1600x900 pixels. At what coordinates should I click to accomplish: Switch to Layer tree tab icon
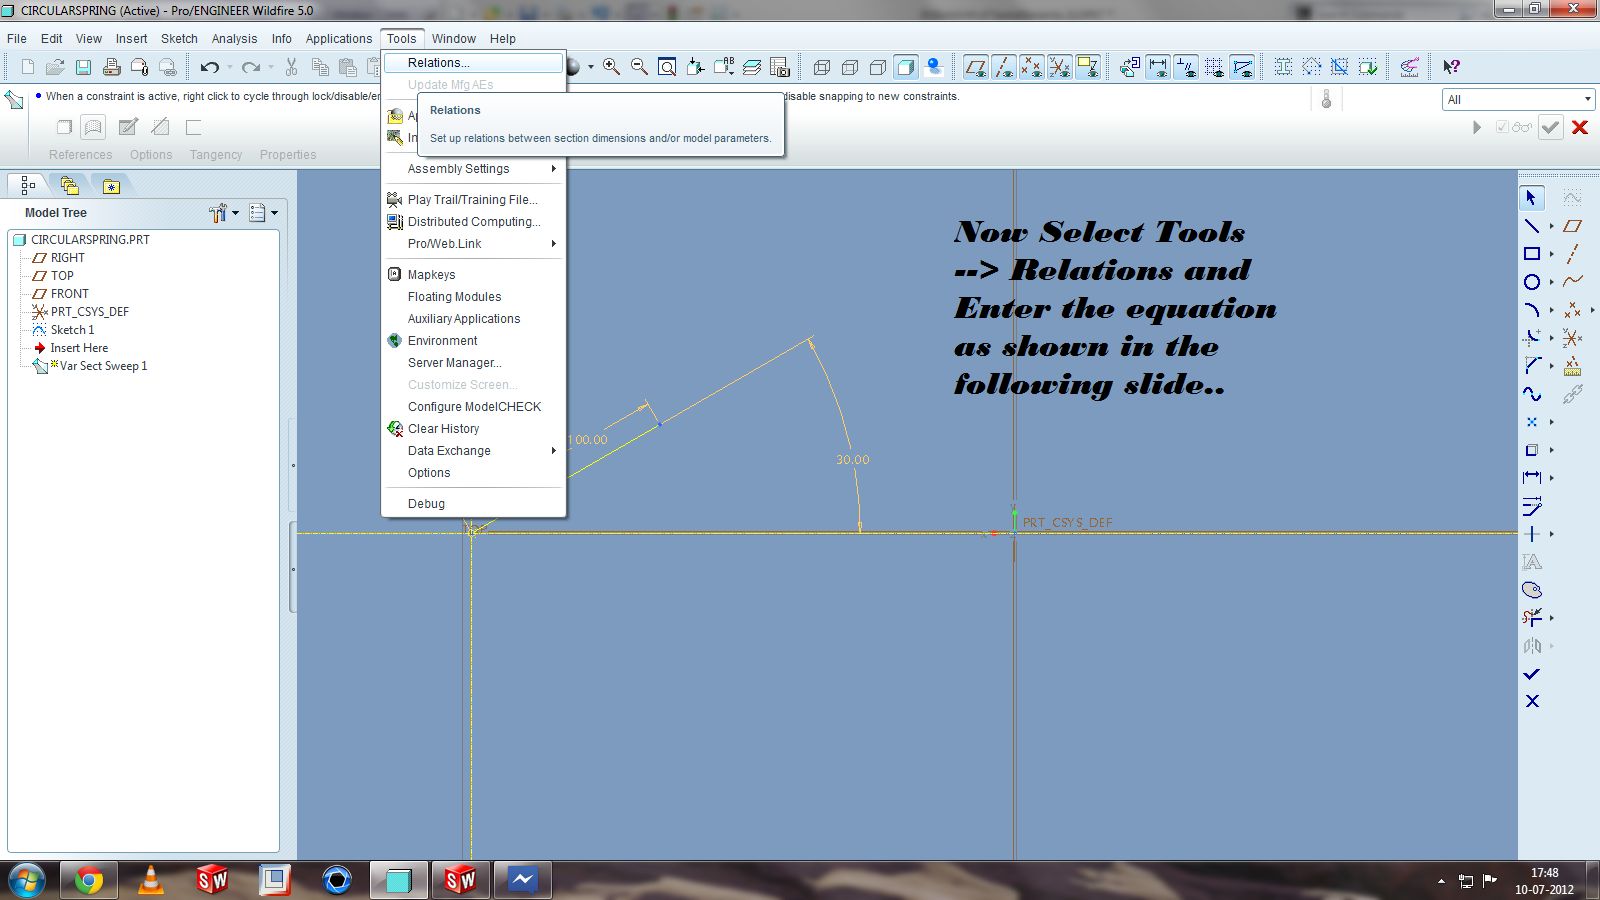70,185
